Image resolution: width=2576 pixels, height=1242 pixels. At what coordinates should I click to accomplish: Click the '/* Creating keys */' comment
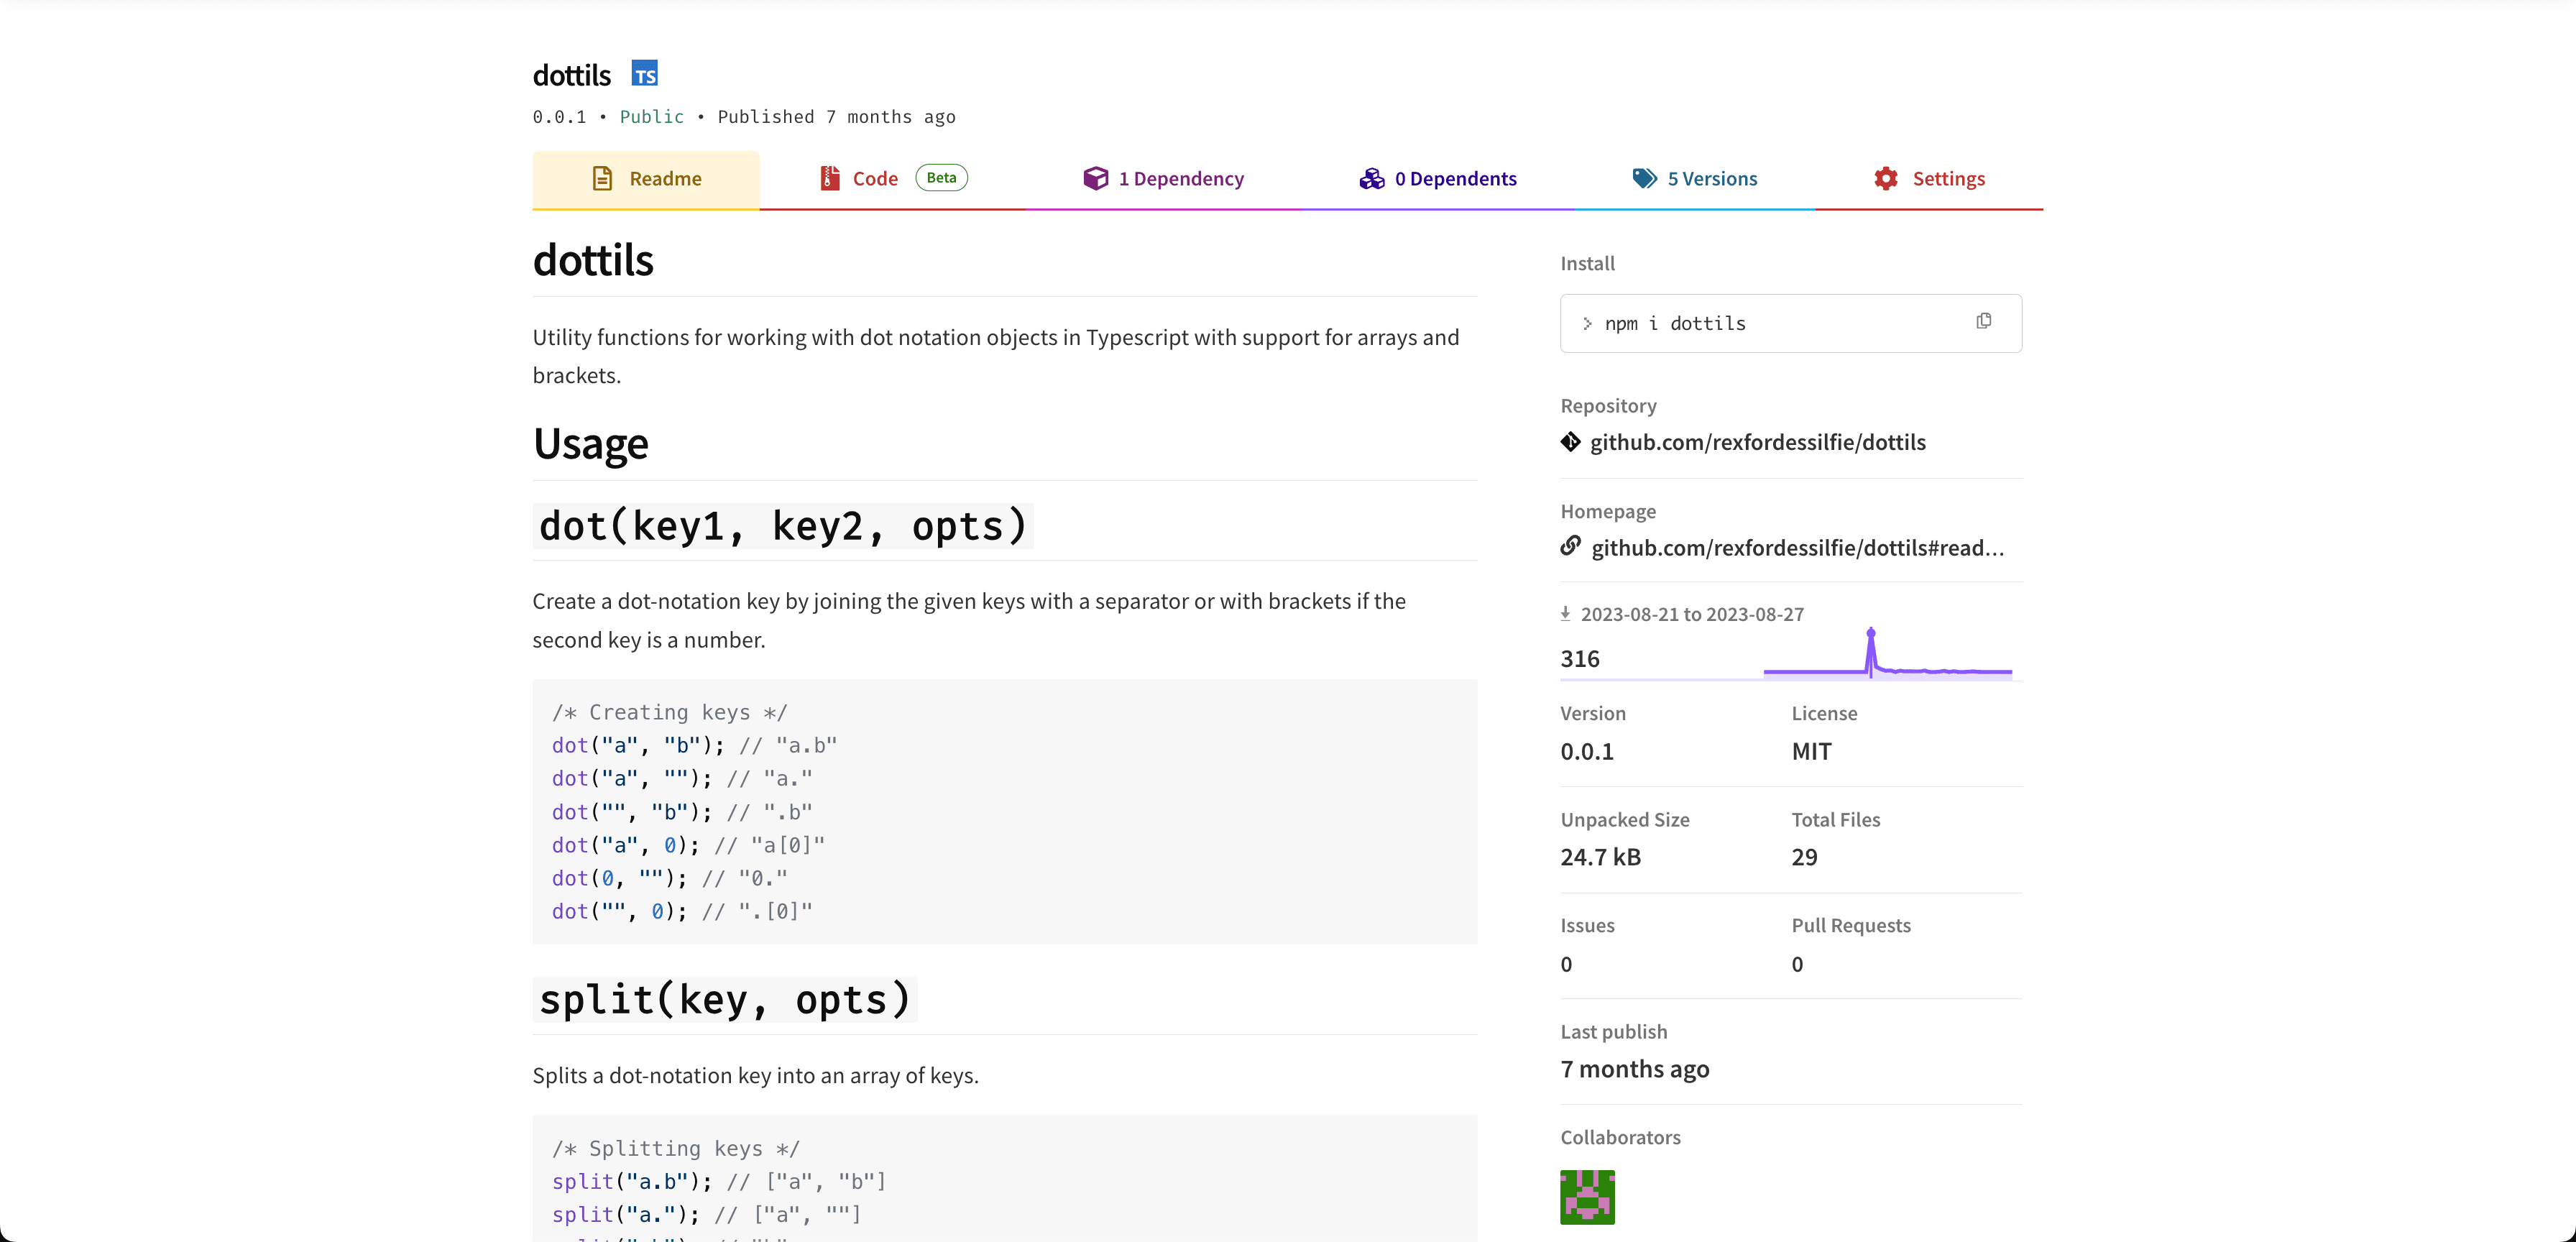[x=670, y=712]
